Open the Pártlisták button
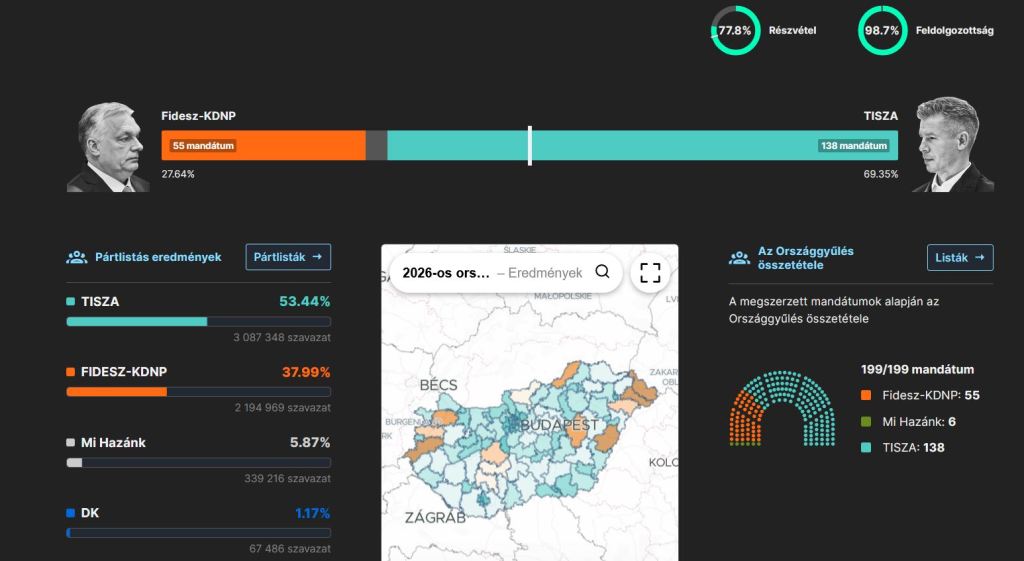1024x561 pixels. [288, 257]
